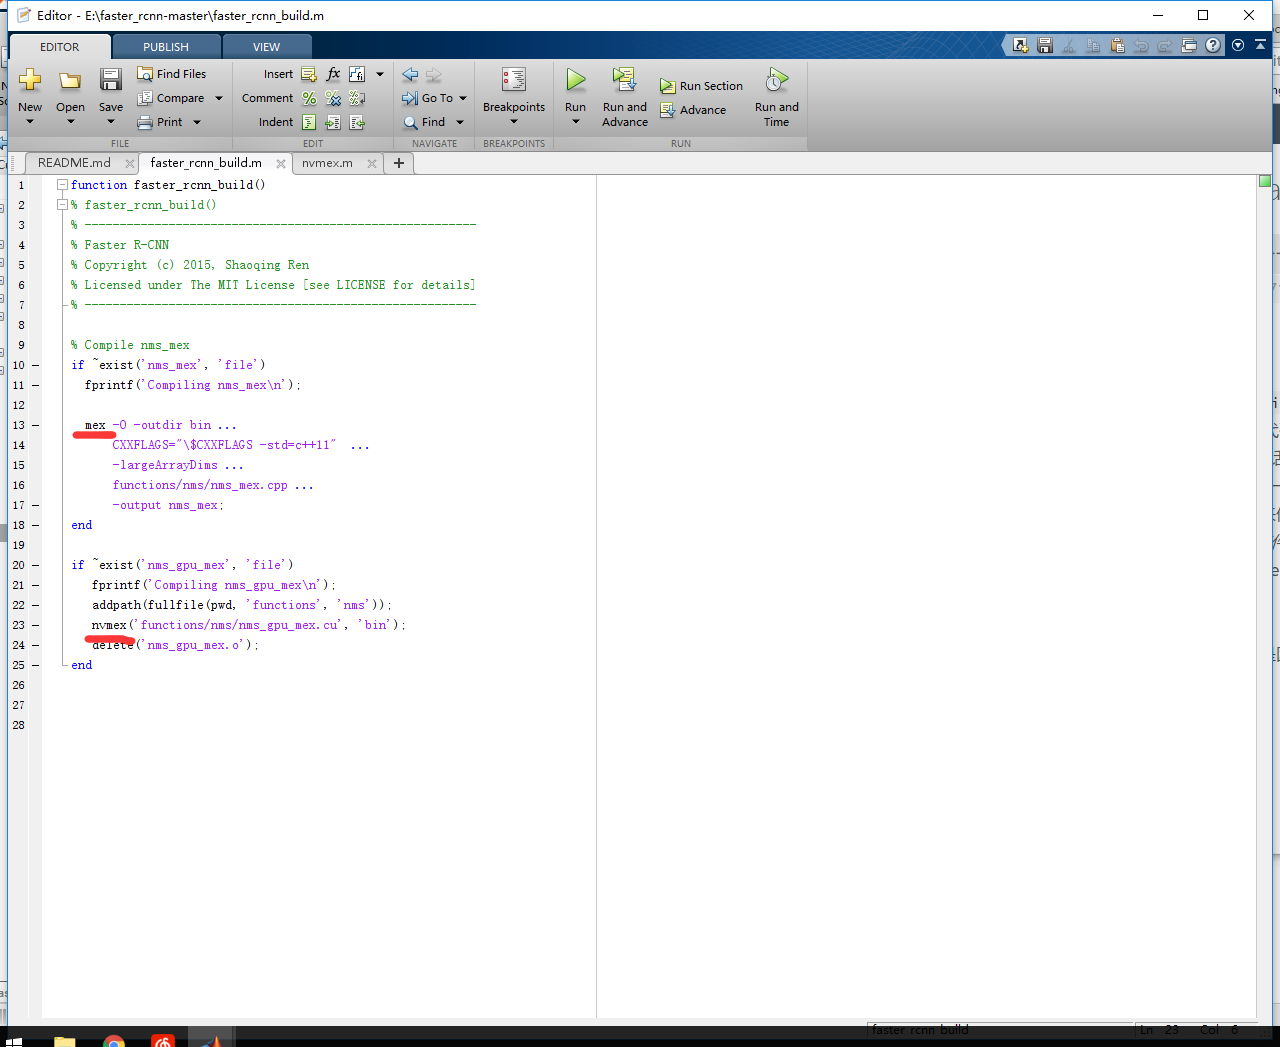Screen dimensions: 1280x1047
Task: Click the Advance button
Action: 695,110
